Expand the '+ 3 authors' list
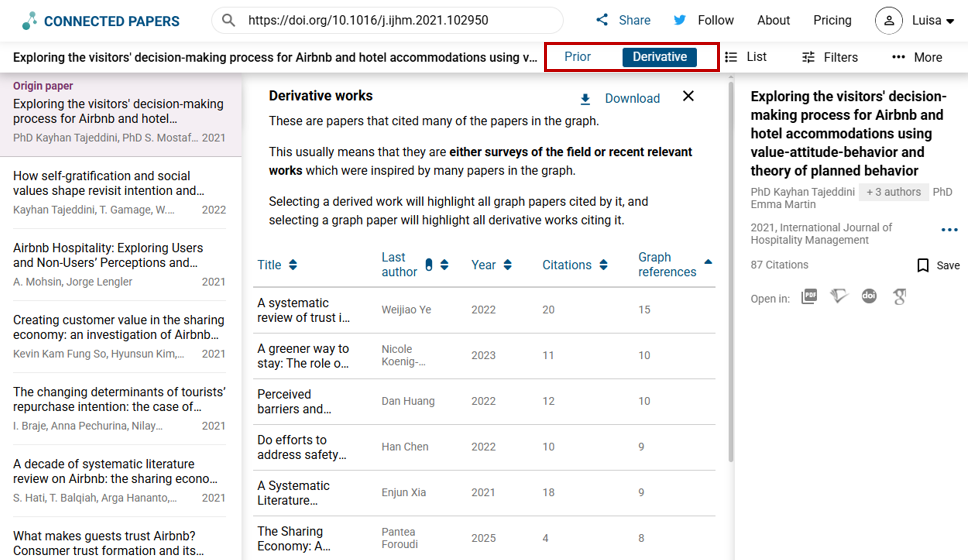 893,192
